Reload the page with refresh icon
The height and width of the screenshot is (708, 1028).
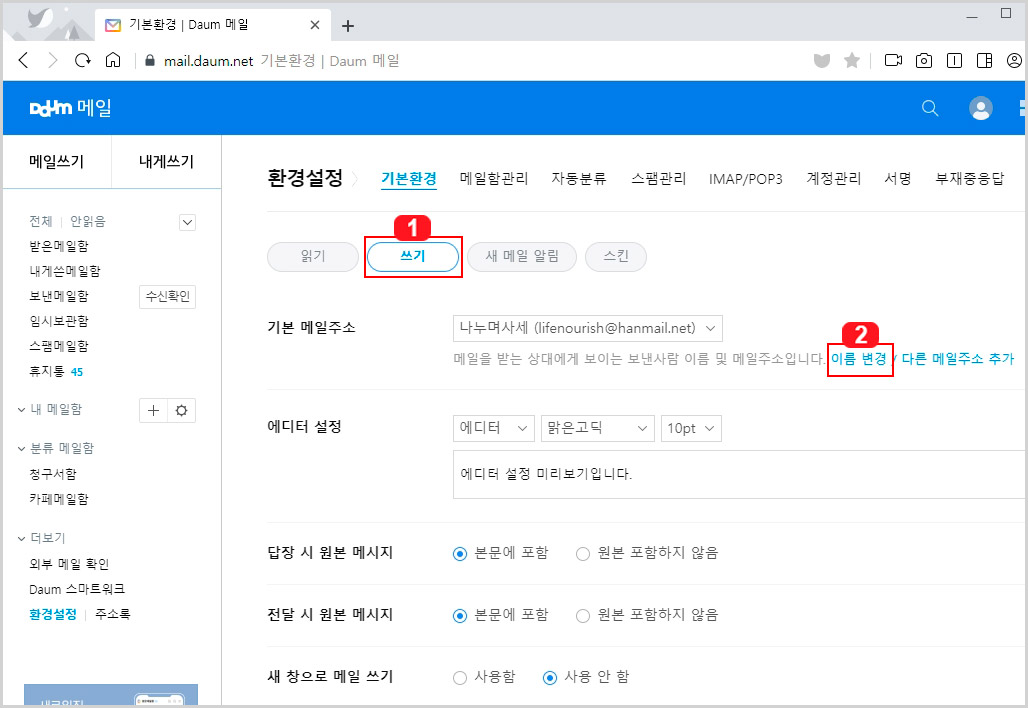coord(83,61)
